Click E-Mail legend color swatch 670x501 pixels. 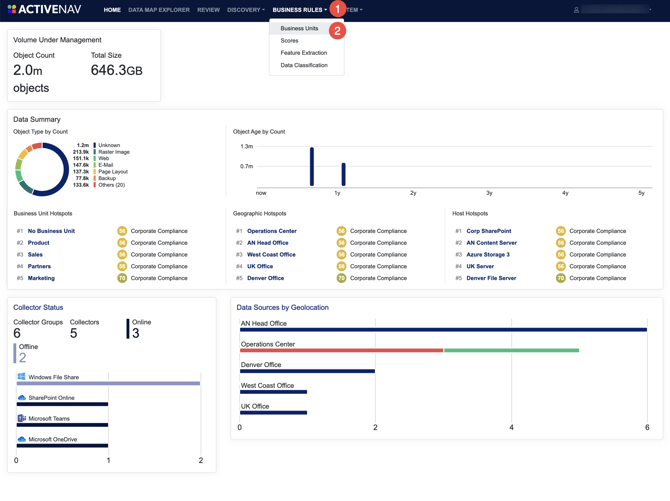[94, 165]
